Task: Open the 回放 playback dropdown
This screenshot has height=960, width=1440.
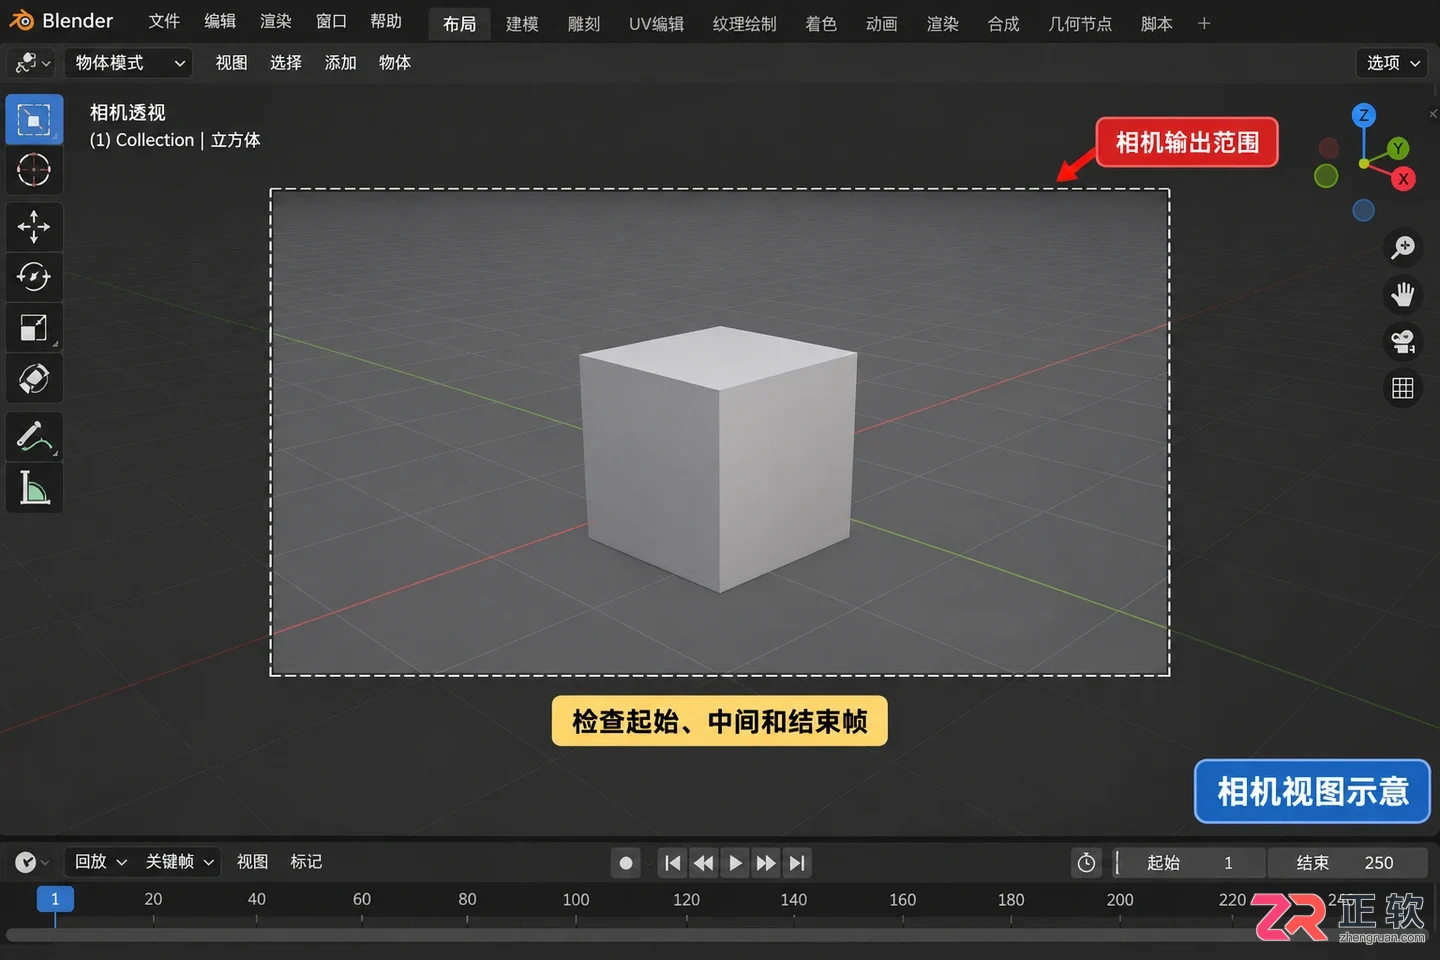Action: point(100,862)
